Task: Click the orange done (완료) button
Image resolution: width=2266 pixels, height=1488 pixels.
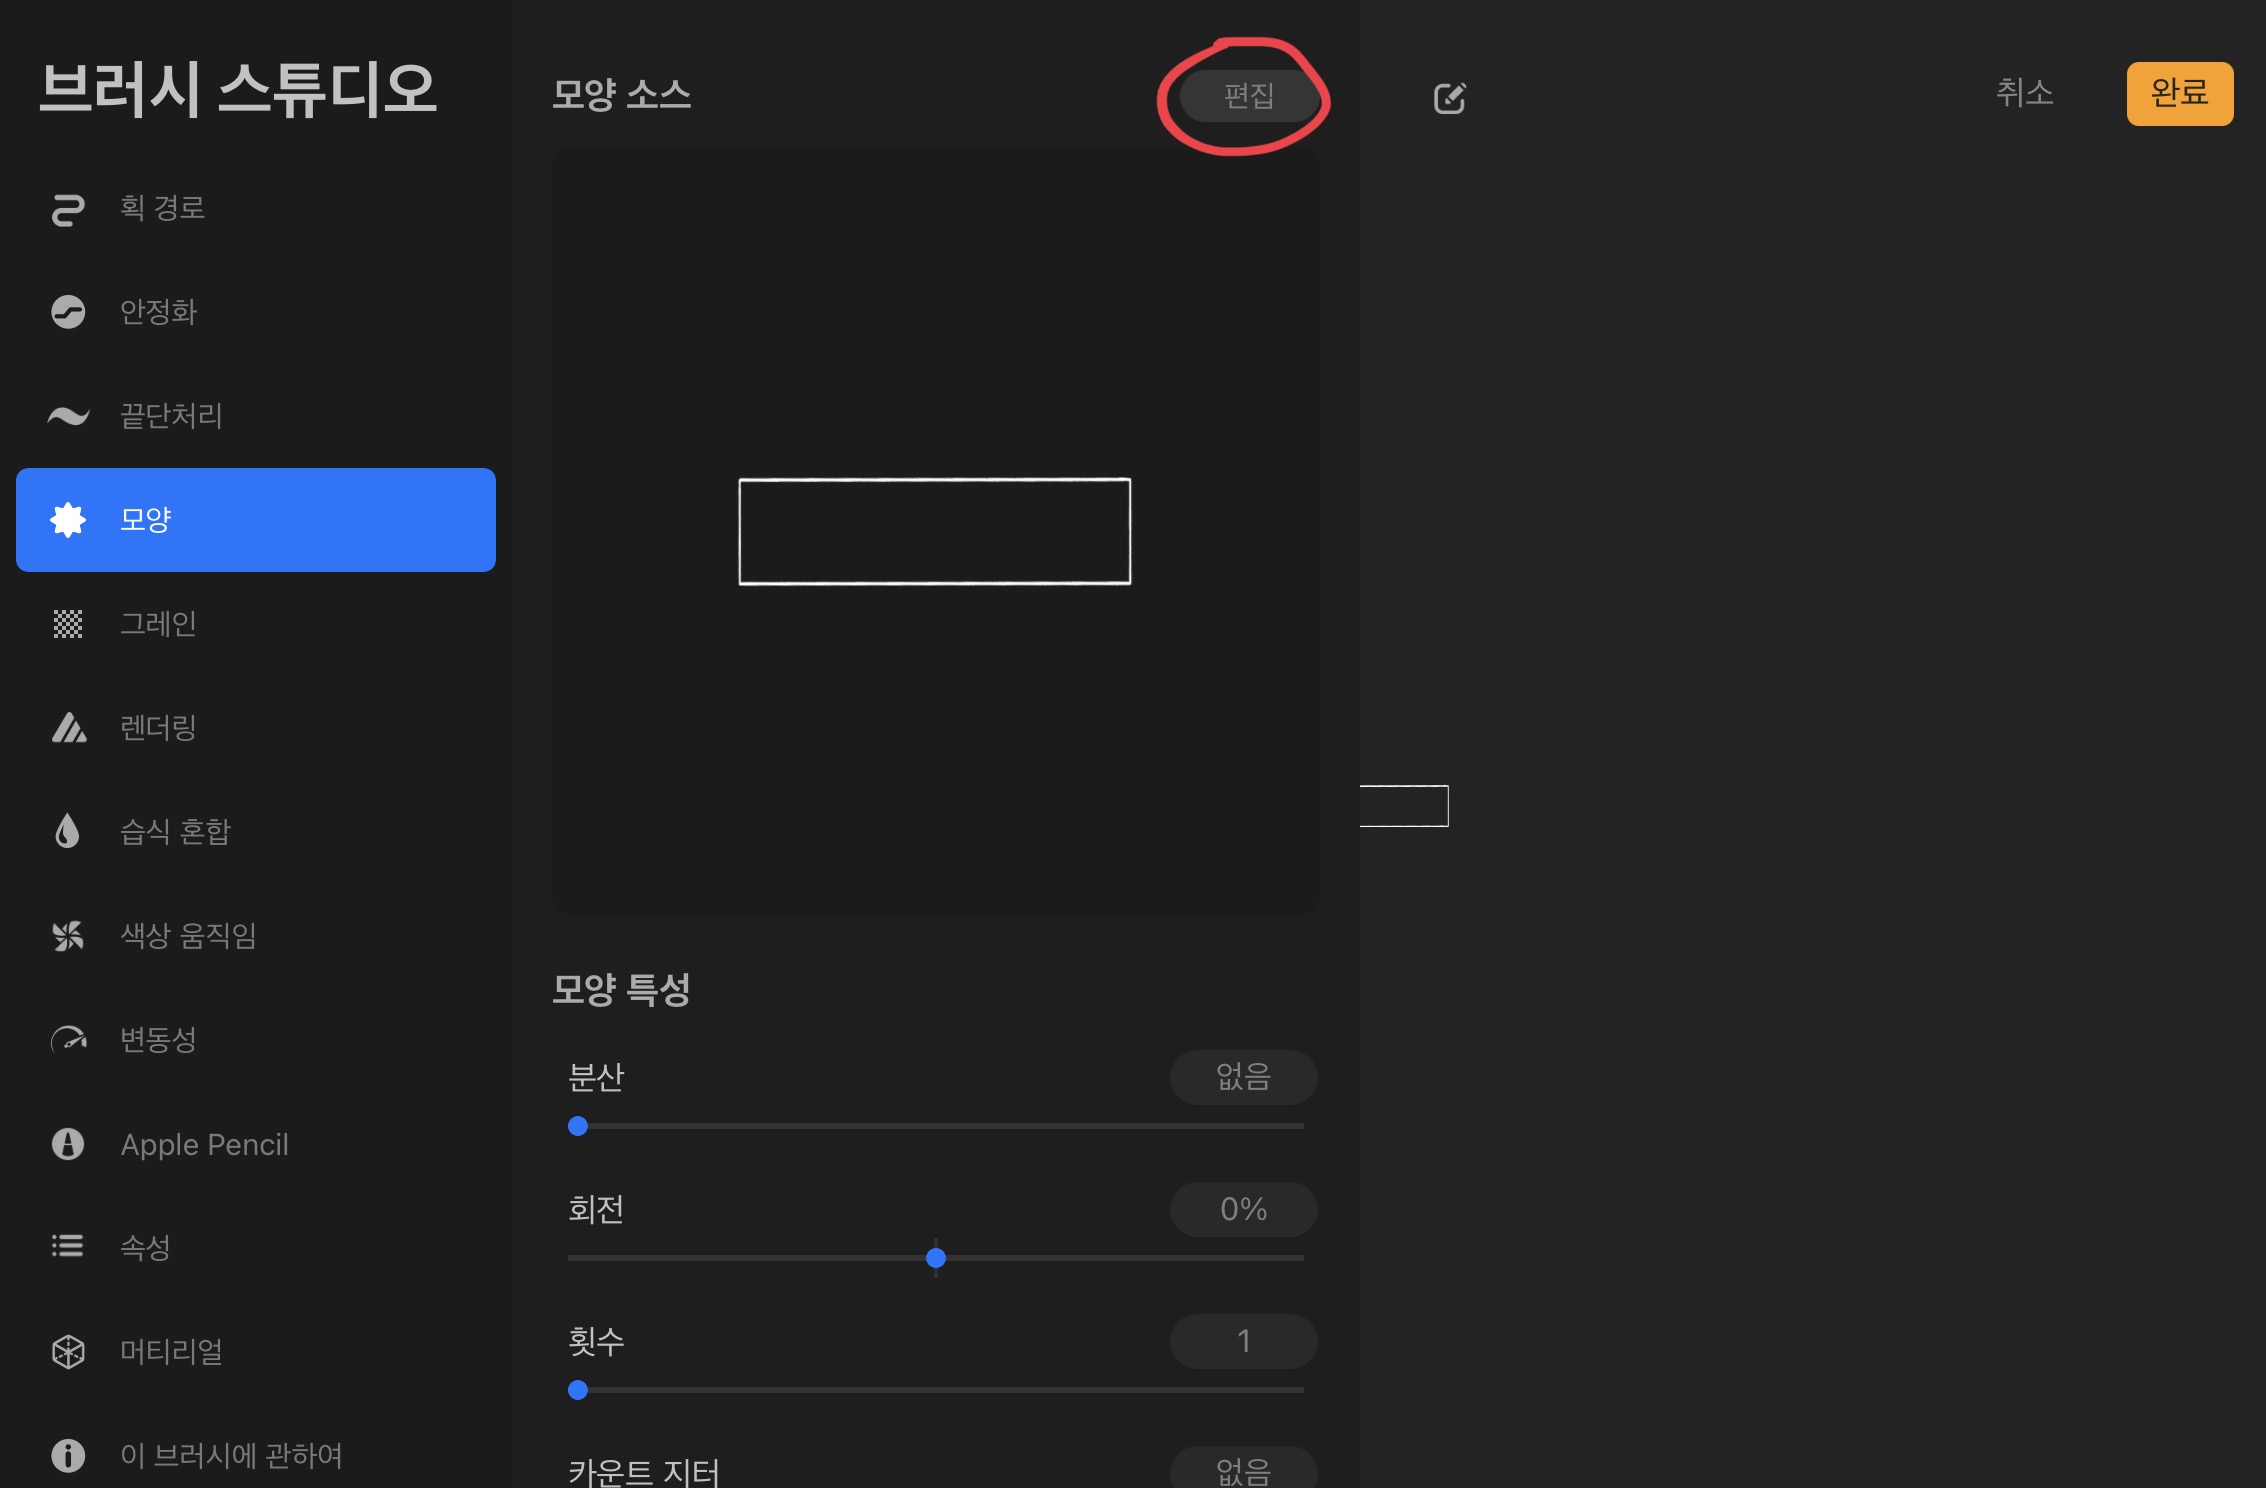Action: point(2179,93)
